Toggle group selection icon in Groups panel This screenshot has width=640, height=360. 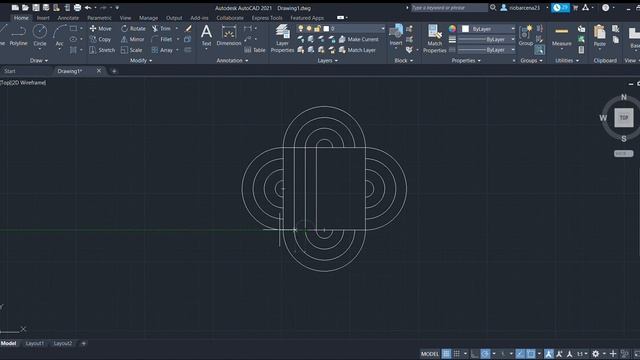[540, 50]
